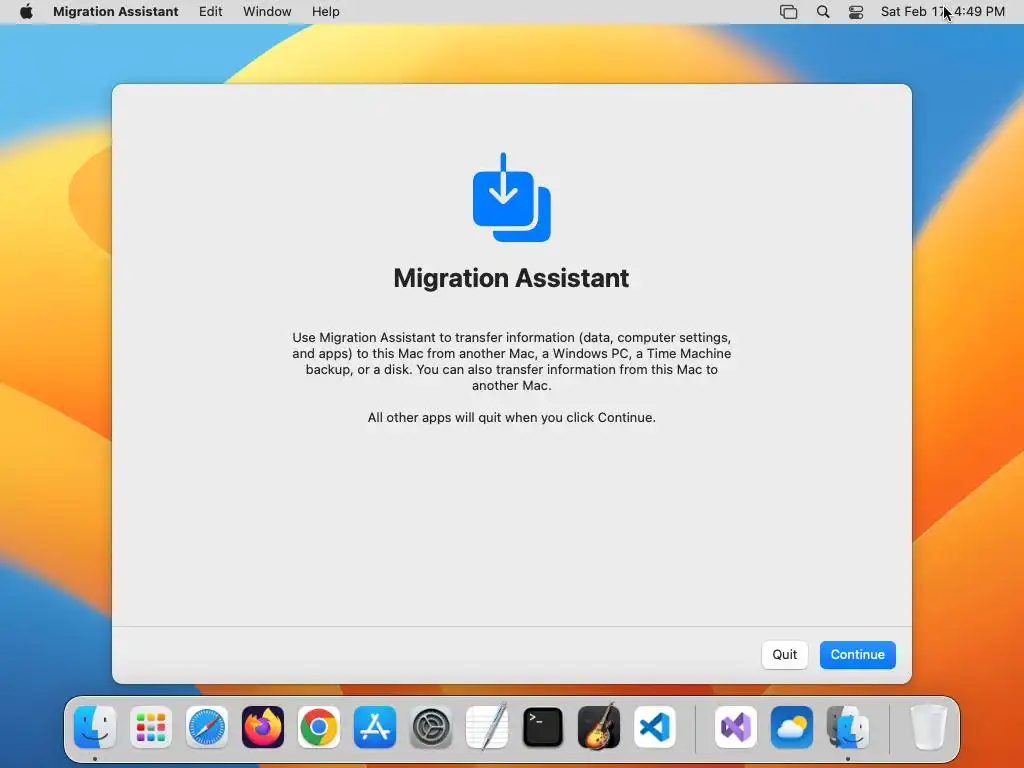
Task: Open Launchpad from the Dock
Action: pyautogui.click(x=151, y=727)
